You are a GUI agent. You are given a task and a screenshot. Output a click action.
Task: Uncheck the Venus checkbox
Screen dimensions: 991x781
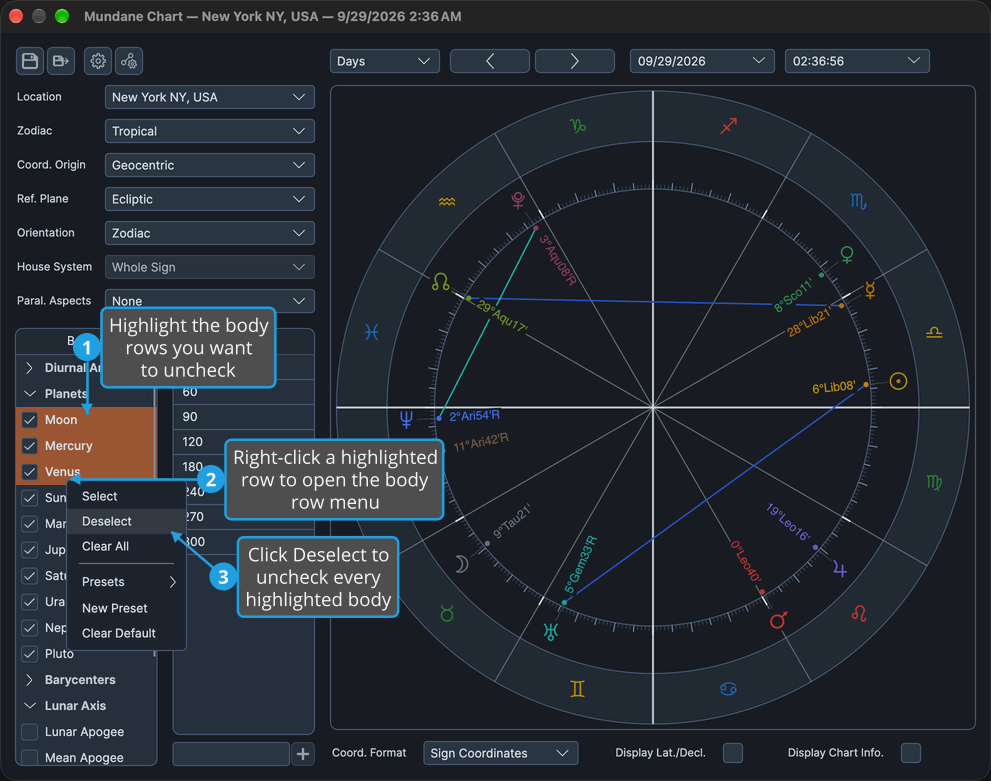[x=30, y=472]
